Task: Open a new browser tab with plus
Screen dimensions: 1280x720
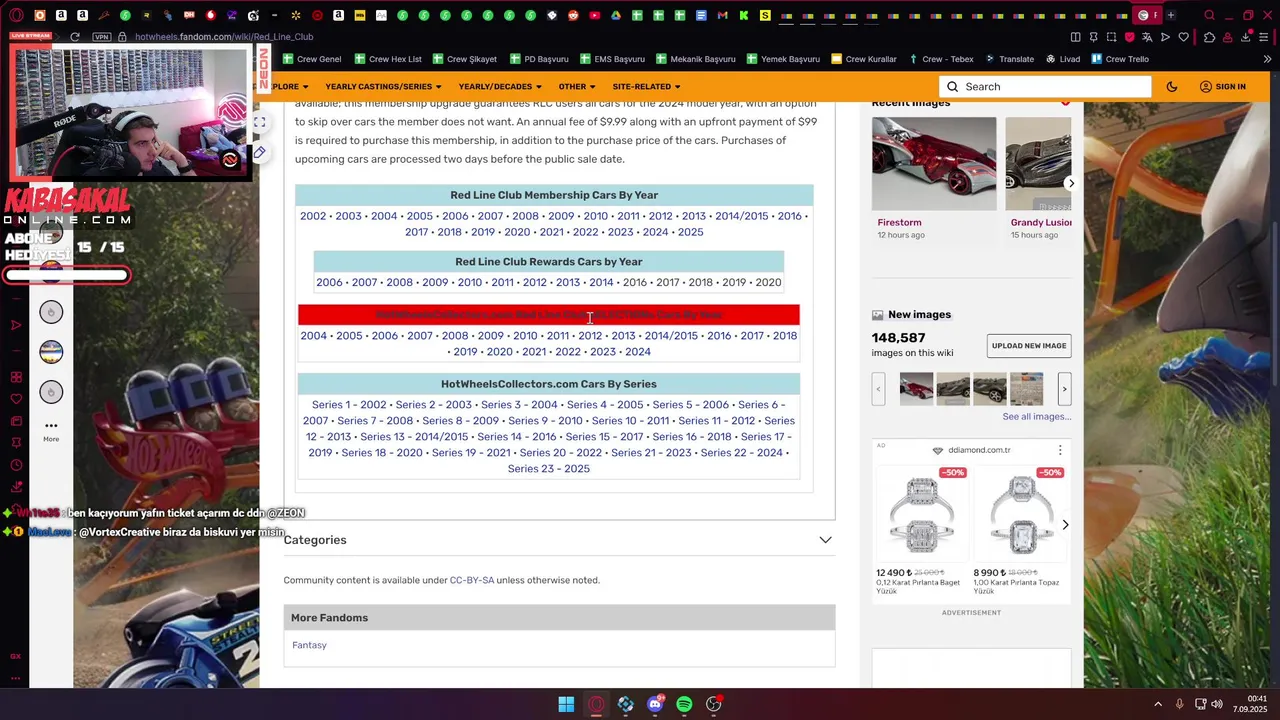Action: [1171, 15]
